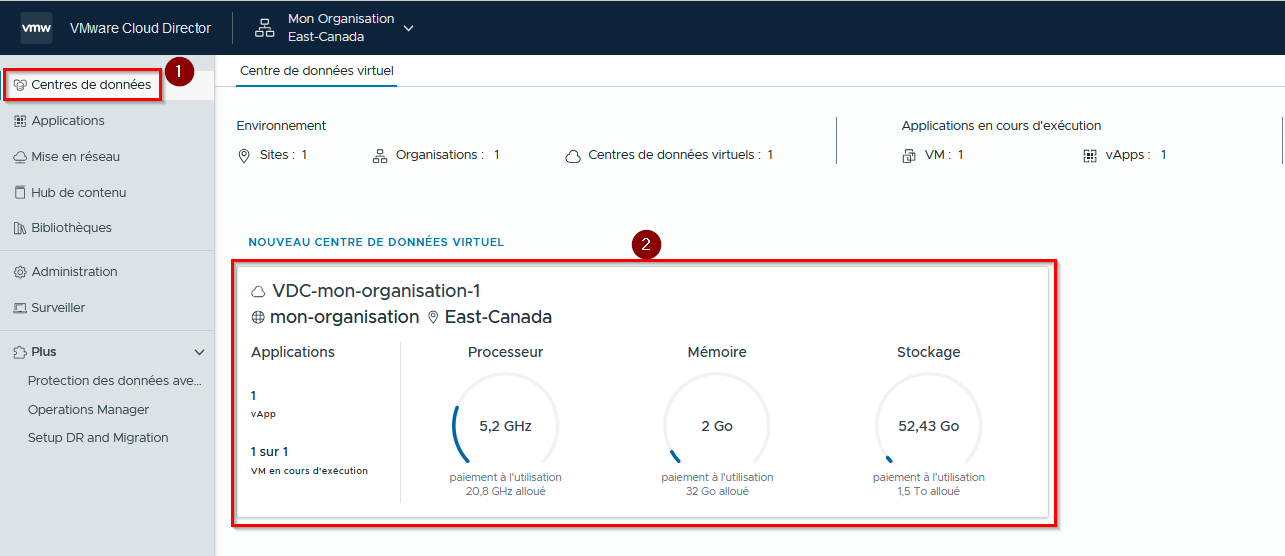Click the vmw logo icon

click(36, 28)
